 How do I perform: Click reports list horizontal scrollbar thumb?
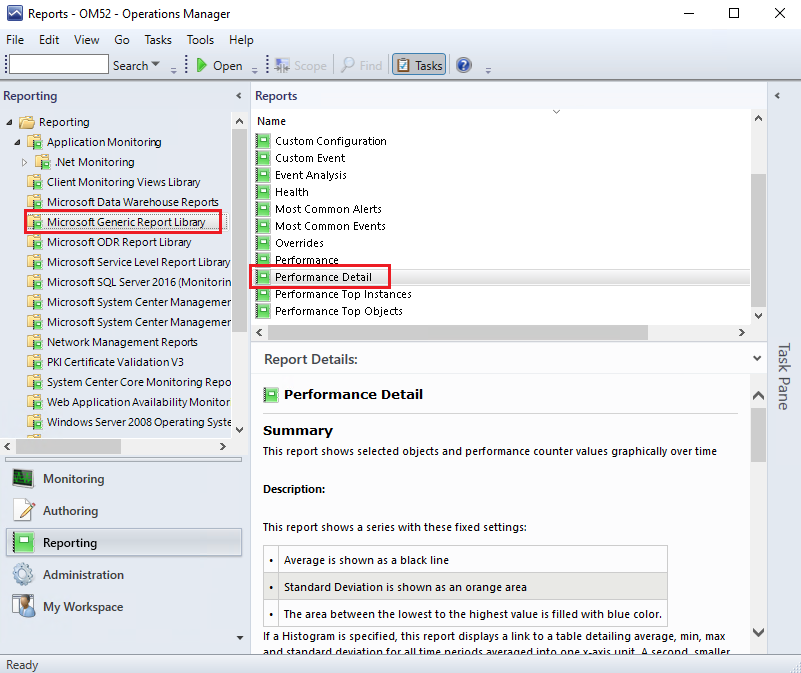coord(458,333)
